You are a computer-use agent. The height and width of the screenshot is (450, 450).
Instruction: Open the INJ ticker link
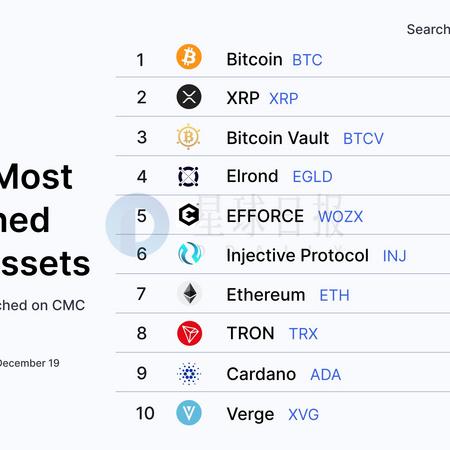pyautogui.click(x=395, y=256)
